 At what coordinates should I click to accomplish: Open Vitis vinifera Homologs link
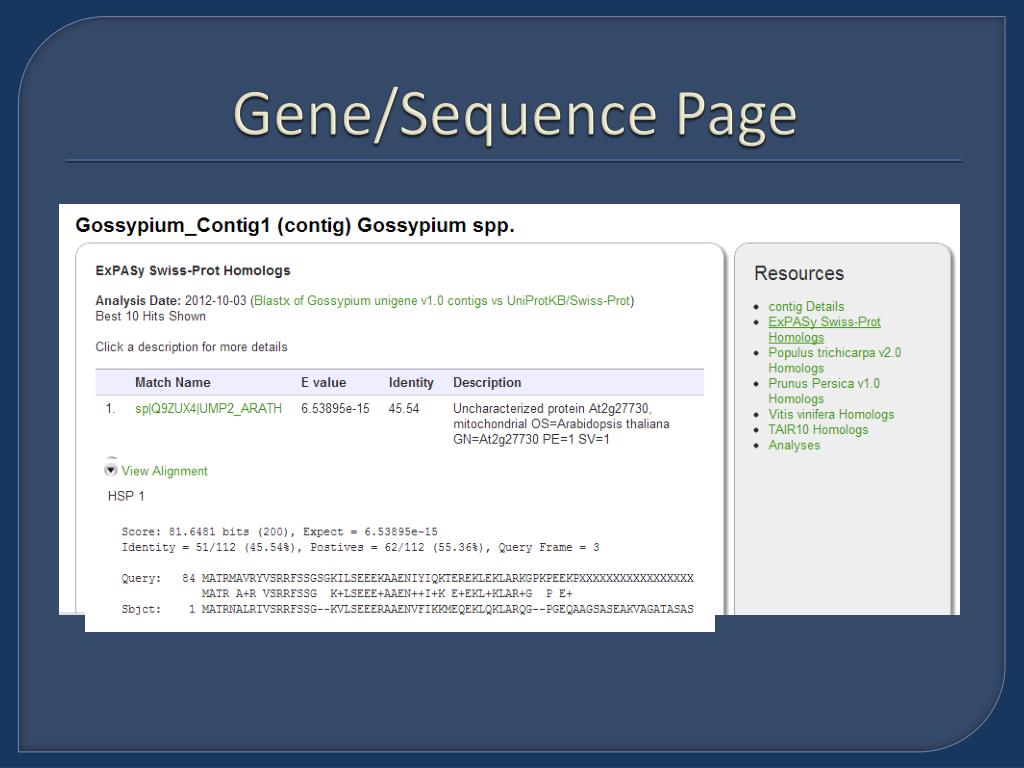pos(831,414)
